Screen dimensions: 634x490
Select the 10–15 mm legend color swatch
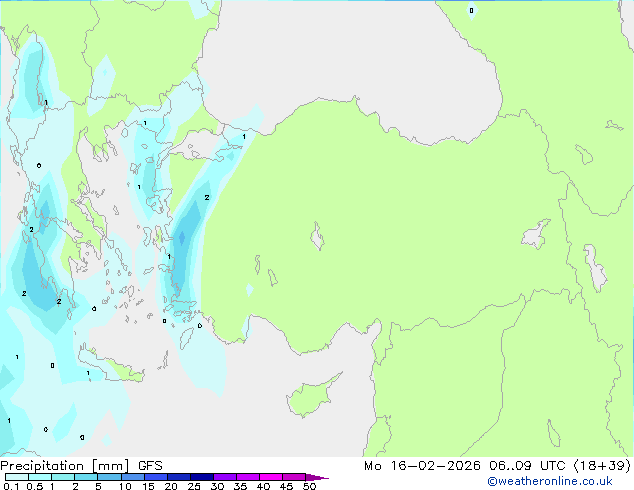click(132, 477)
